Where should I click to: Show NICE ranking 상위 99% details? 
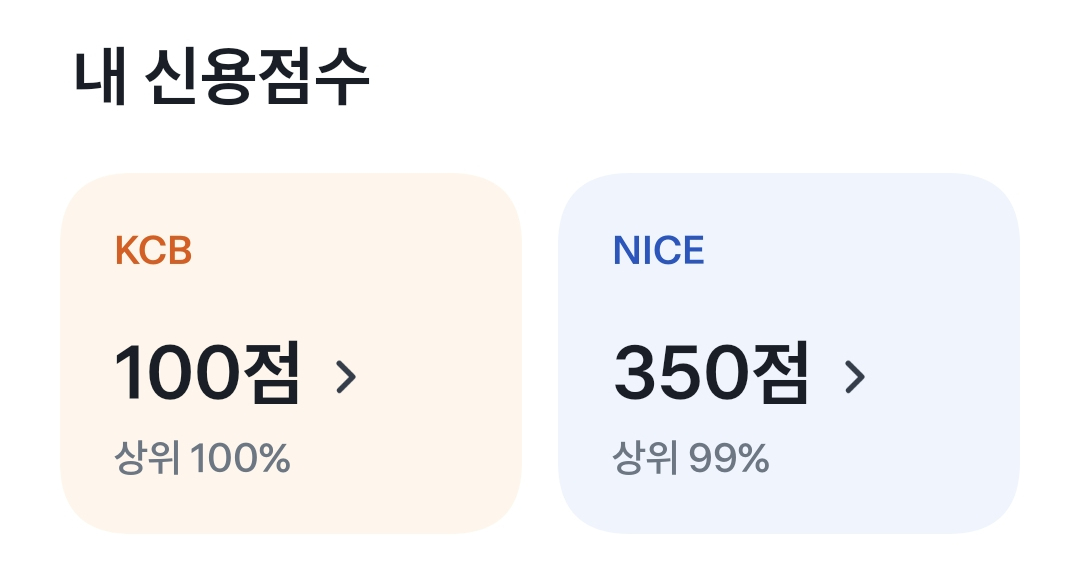tap(690, 459)
